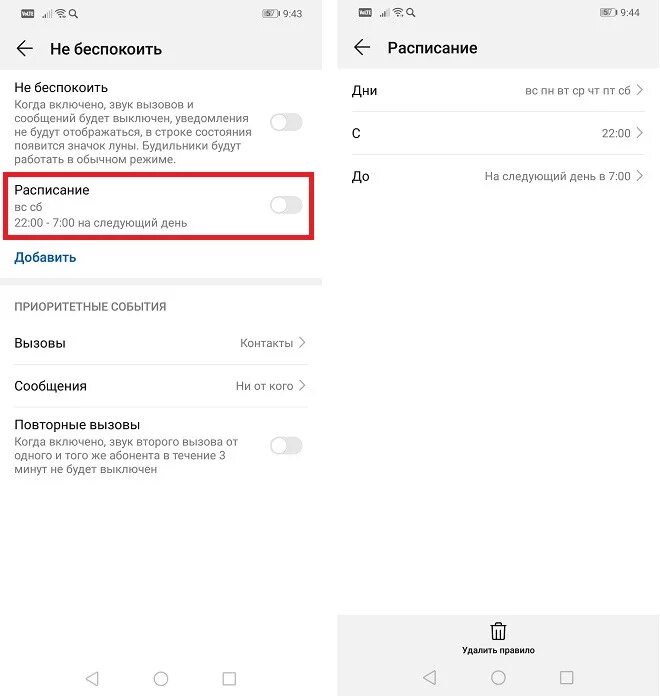Change the start time С 22:00
Viewport: 660px width, 697px height.
tap(498, 133)
